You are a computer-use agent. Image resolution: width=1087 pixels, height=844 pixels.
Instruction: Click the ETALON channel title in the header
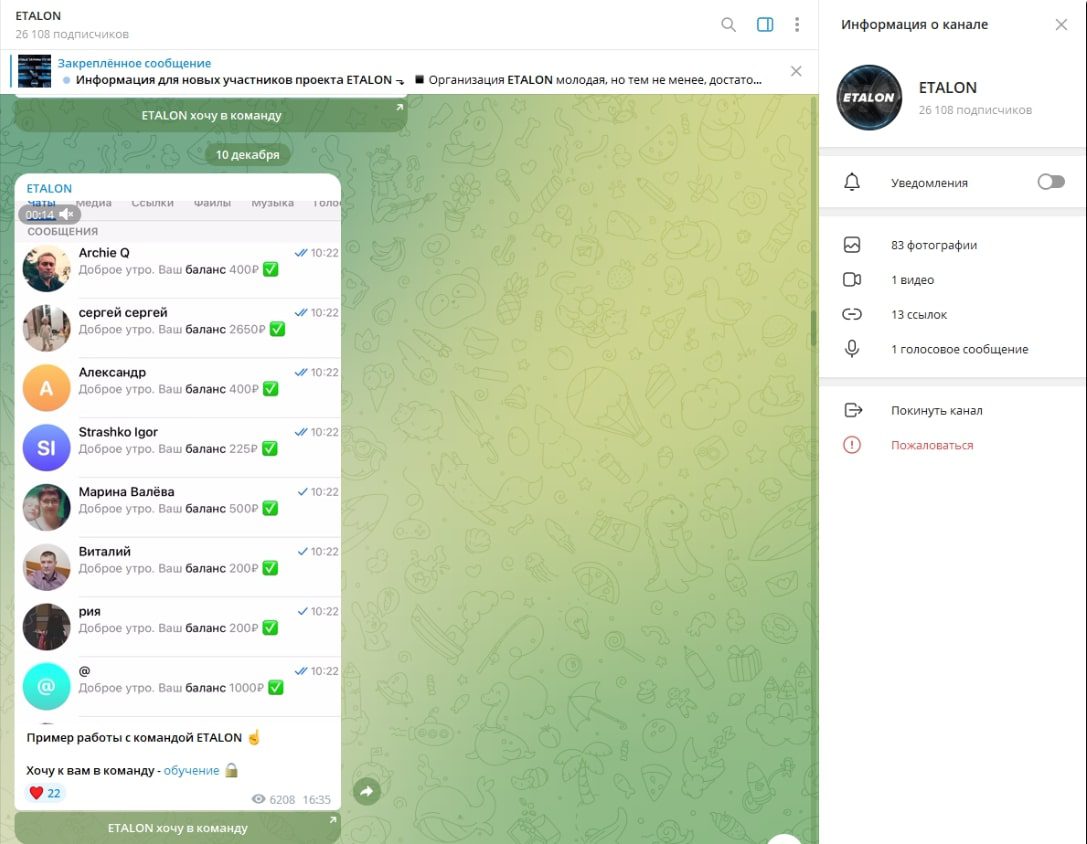click(38, 16)
